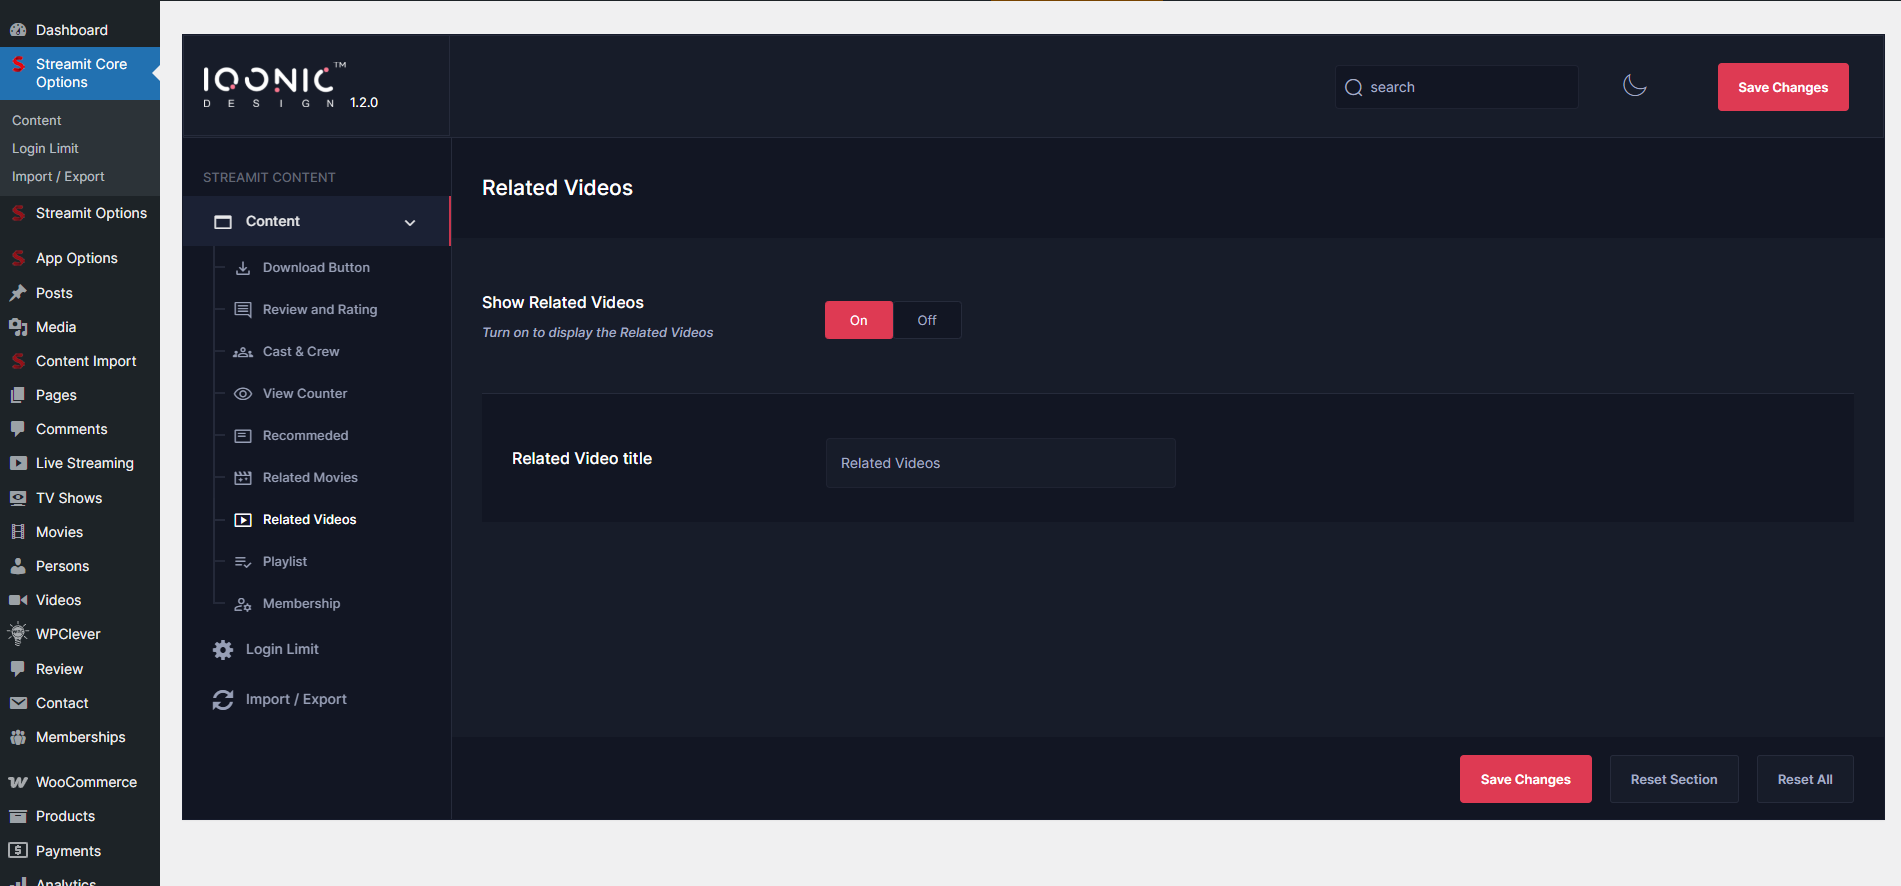Click the Download Button icon in sidebar
This screenshot has height=886, width=1901.
tap(243, 268)
